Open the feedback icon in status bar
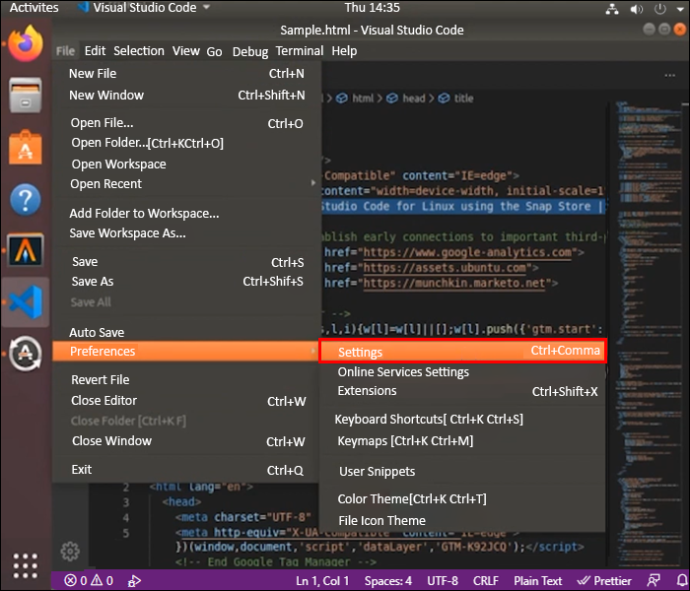Image resolution: width=690 pixels, height=591 pixels. (653, 580)
